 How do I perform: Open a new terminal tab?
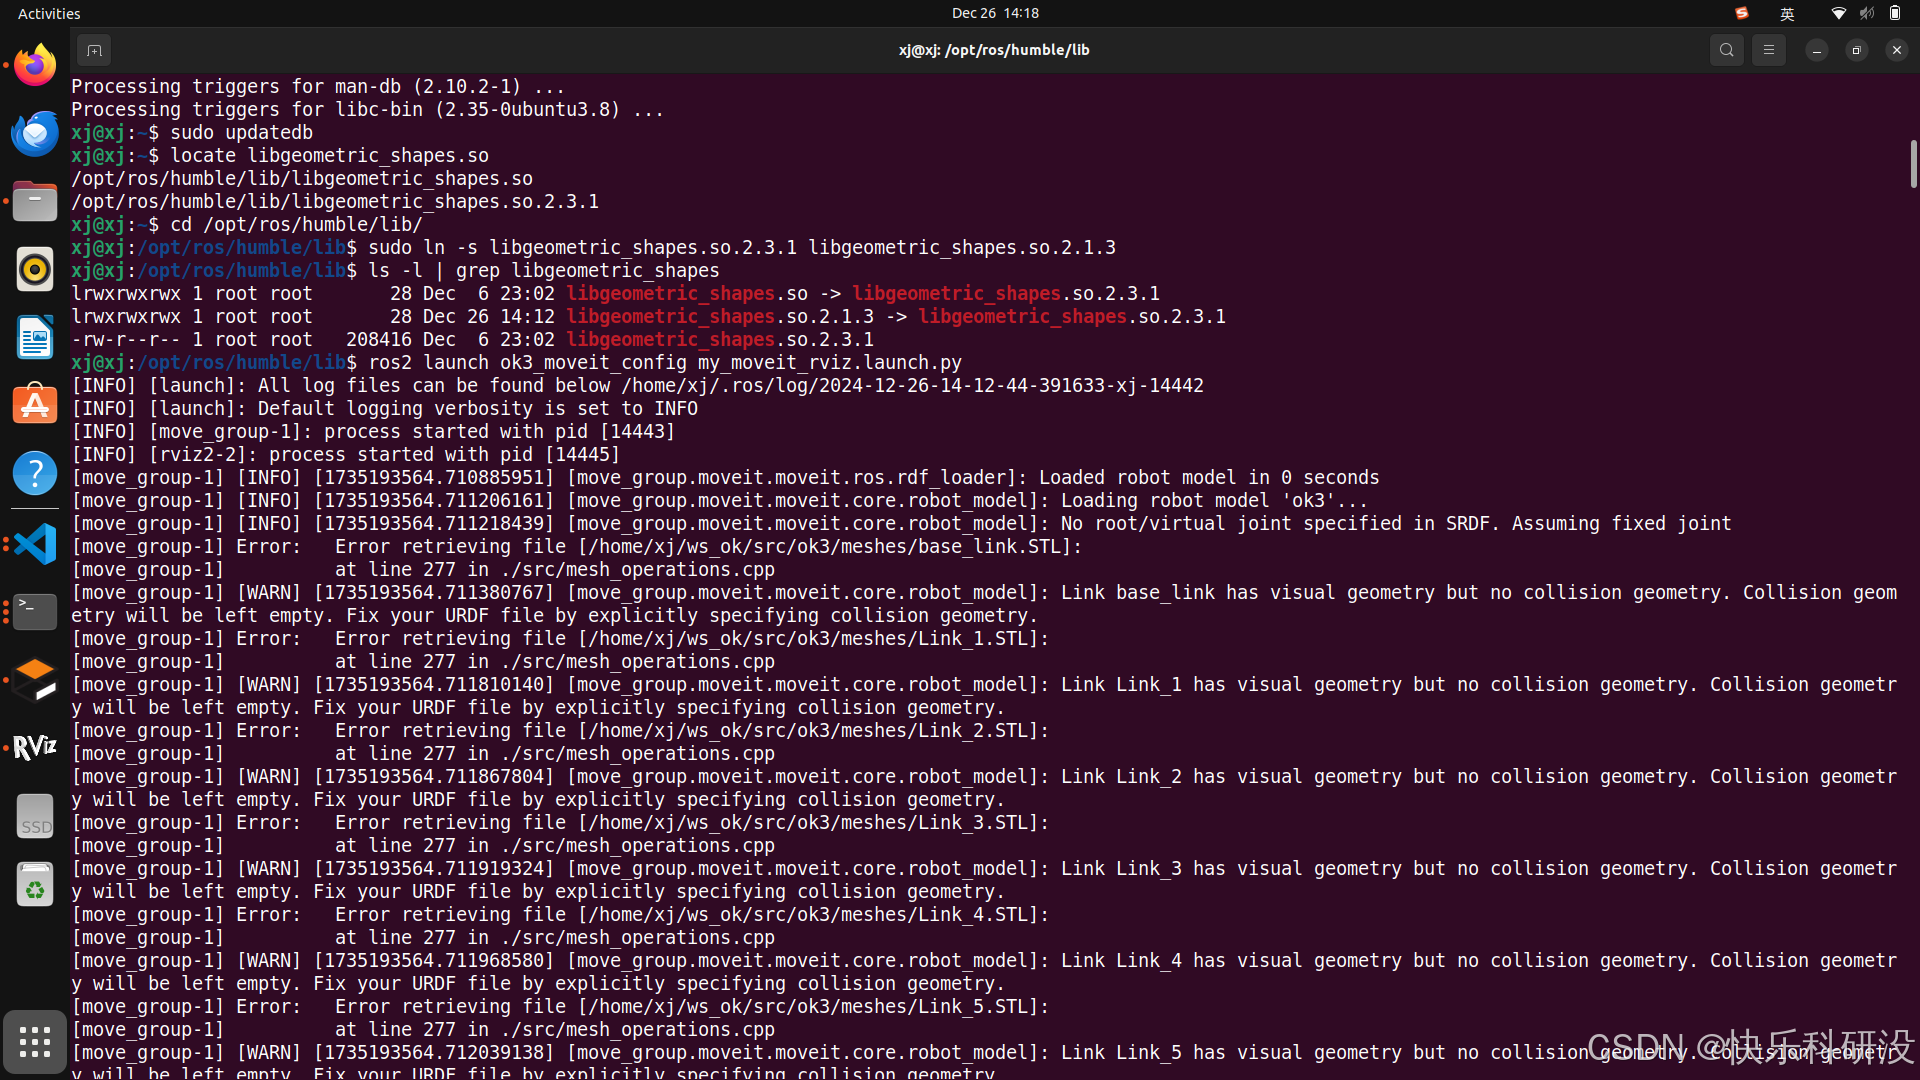coord(94,50)
